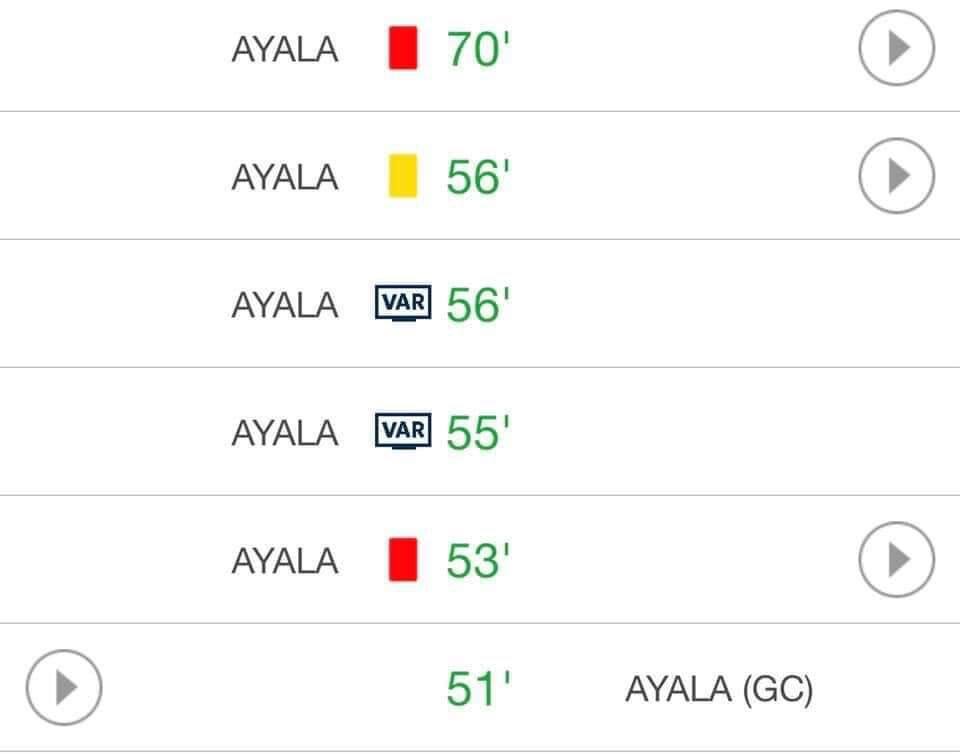Click the 51' minute marker
Screen dimensions: 960x754
[x=478, y=689]
